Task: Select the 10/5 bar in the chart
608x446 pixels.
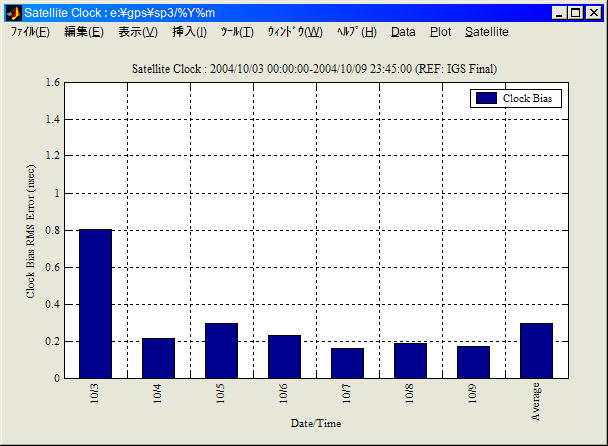Action: [x=221, y=350]
